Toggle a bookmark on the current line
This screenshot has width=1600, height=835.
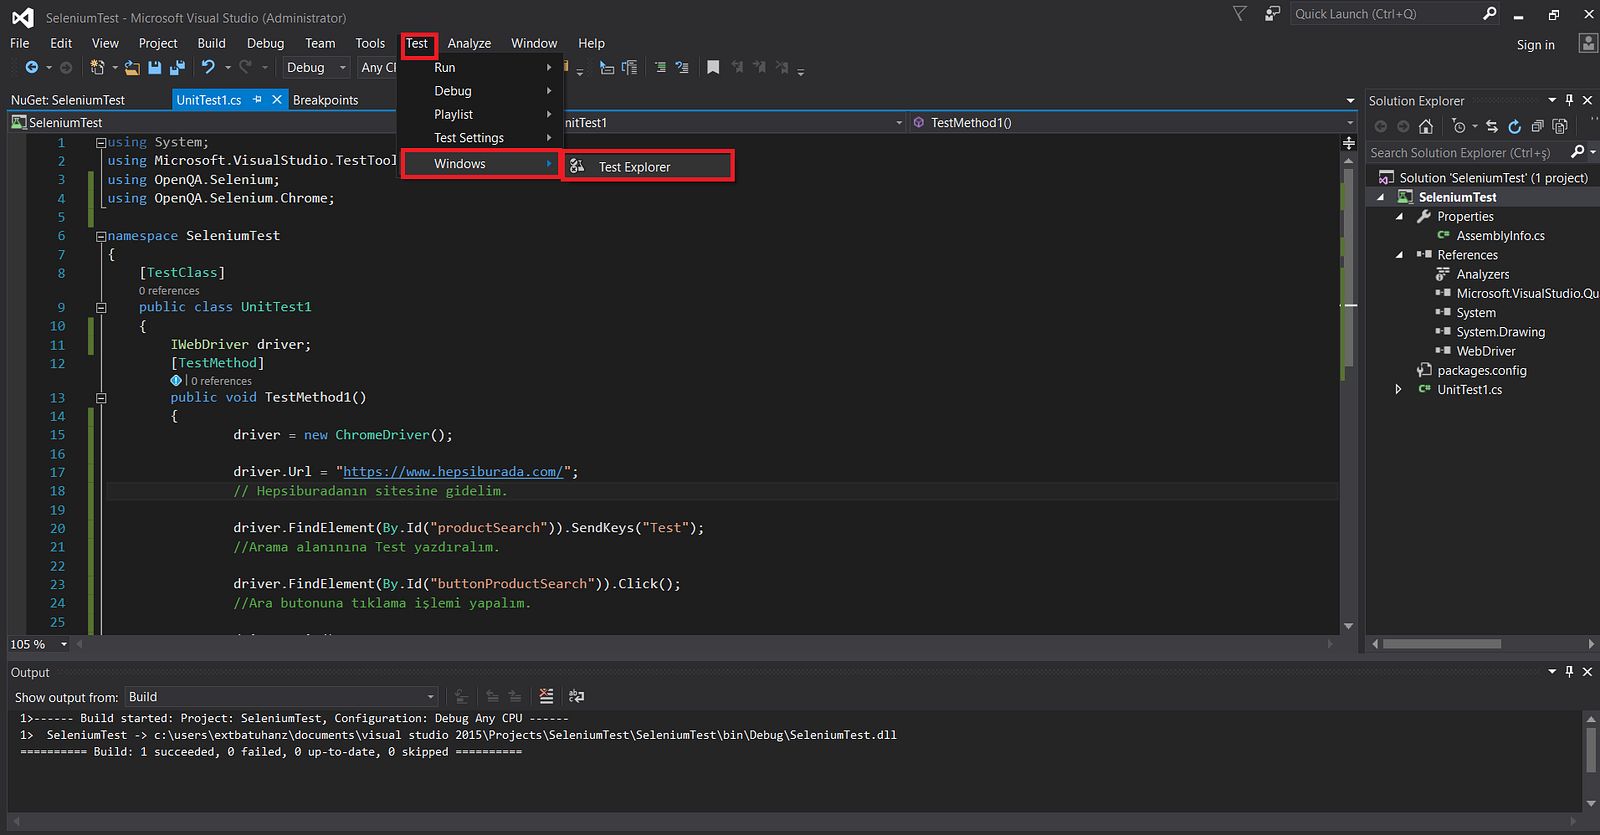(x=713, y=67)
